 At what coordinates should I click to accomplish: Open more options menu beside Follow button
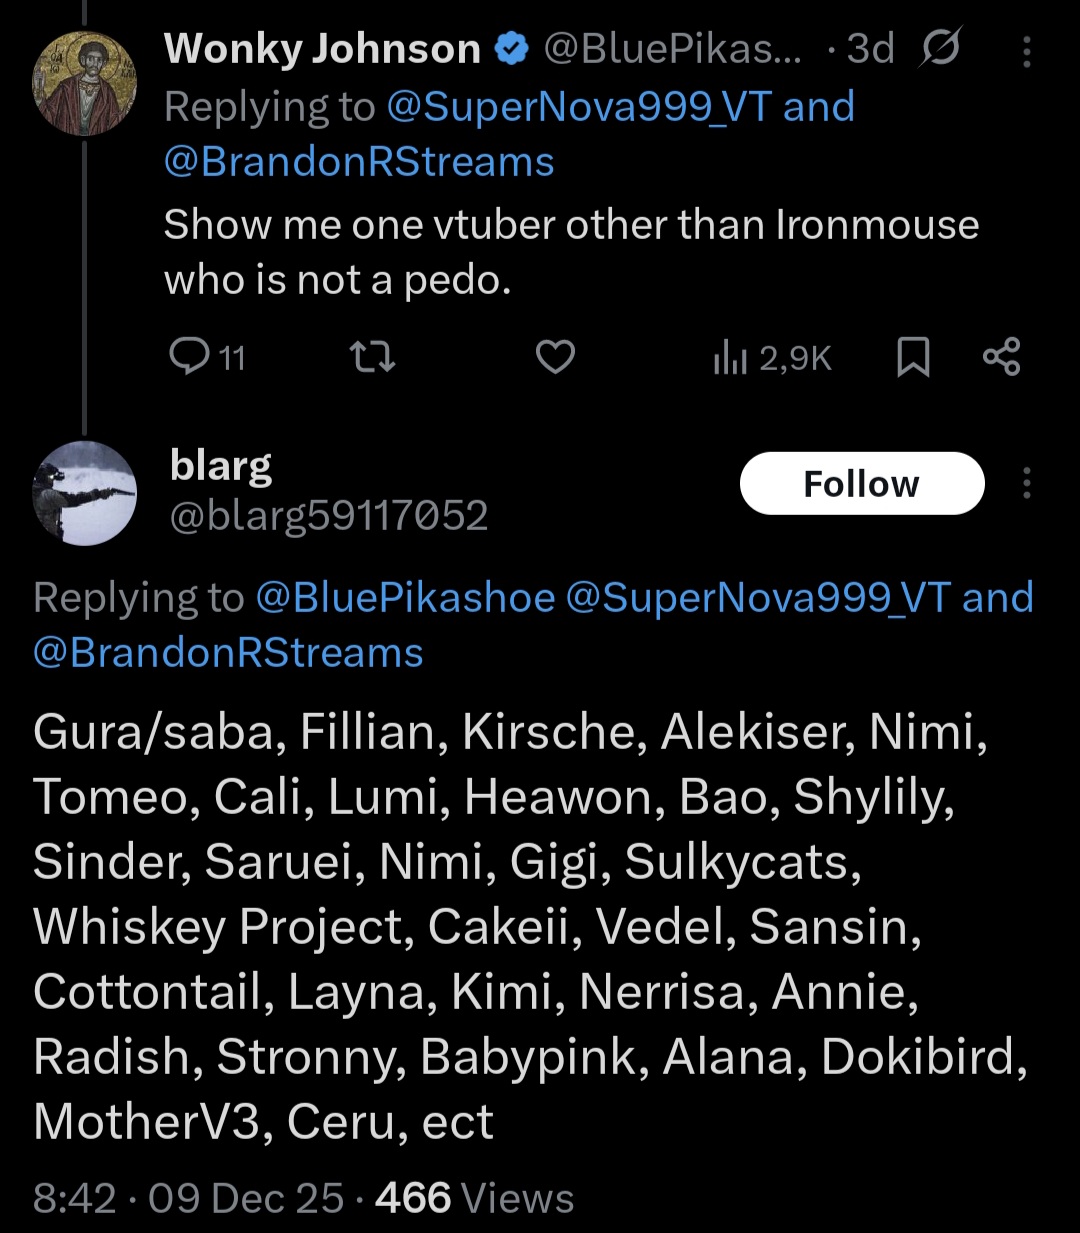click(1026, 484)
